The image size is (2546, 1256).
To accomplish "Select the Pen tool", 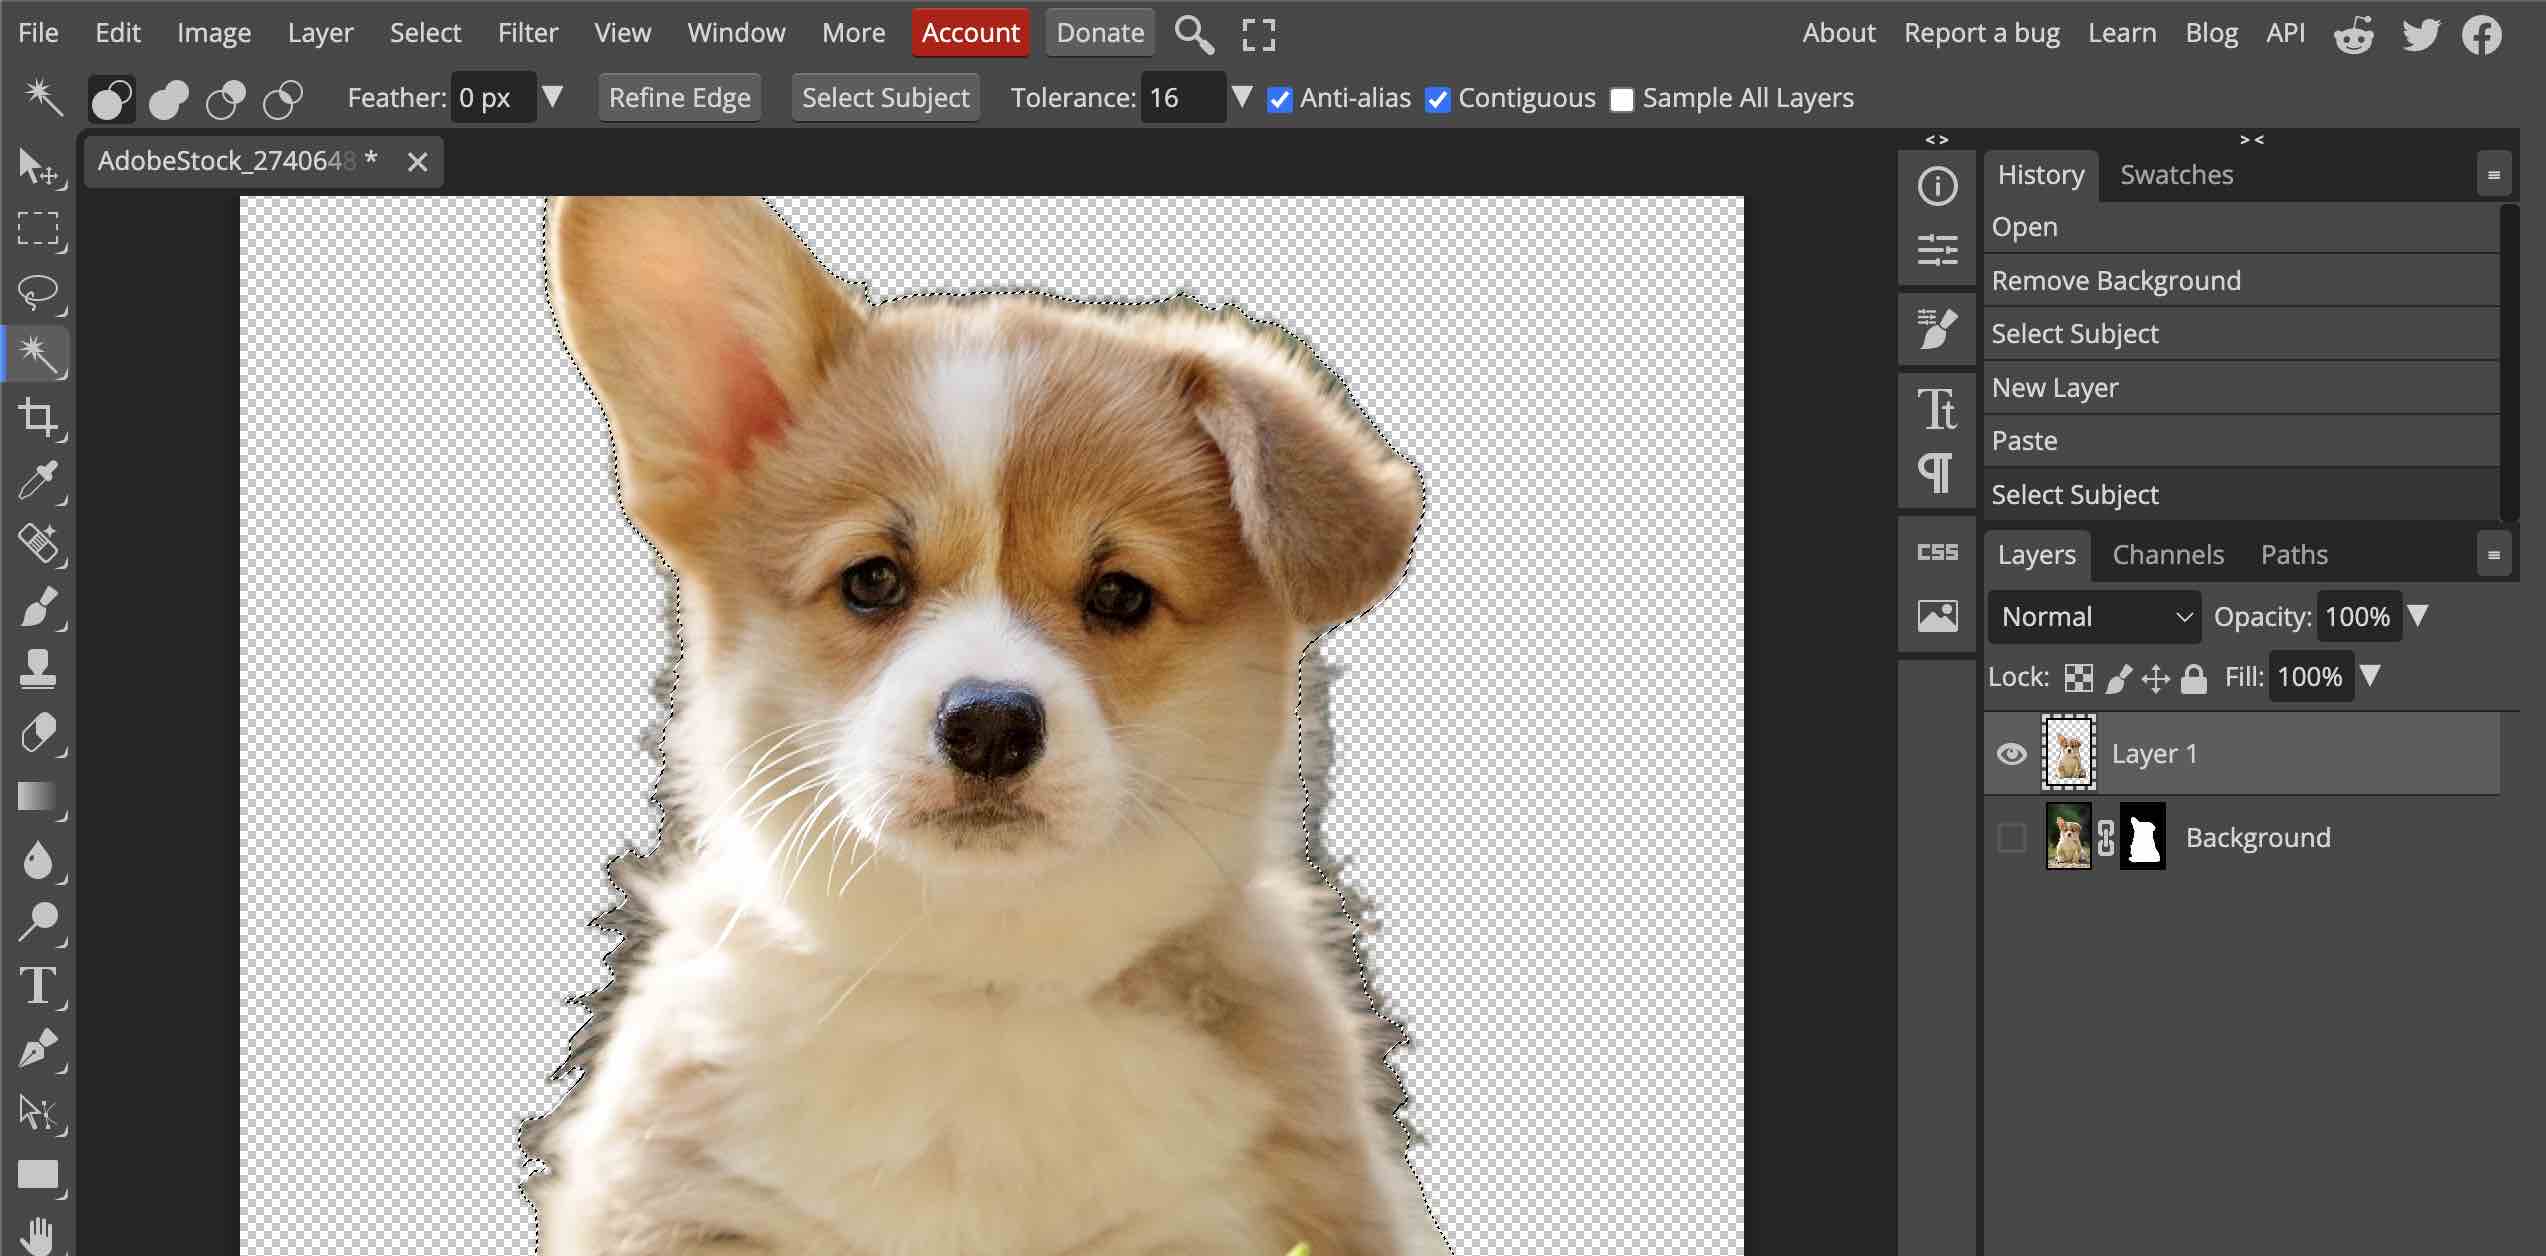I will (x=38, y=1049).
